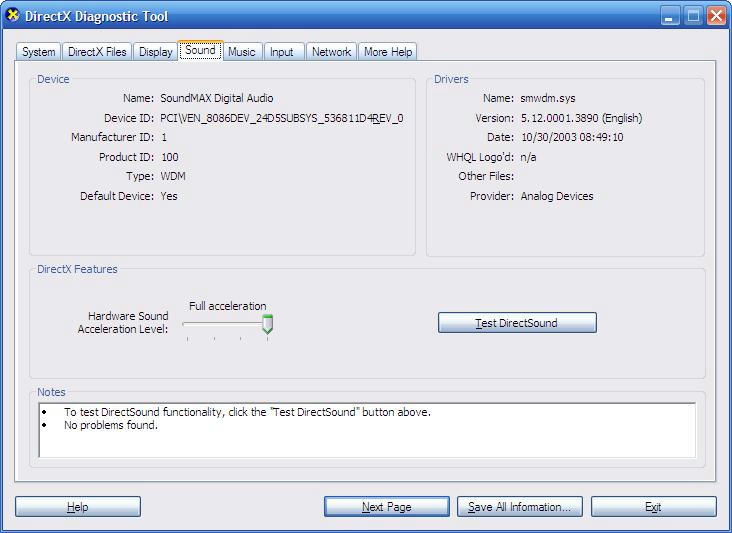Click device name SoundMAX Digital Audio
Image resolution: width=732 pixels, height=533 pixels.
(x=217, y=98)
